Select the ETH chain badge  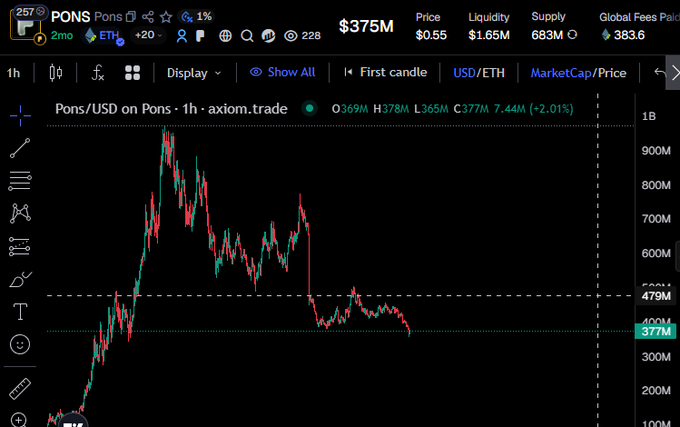[x=103, y=35]
